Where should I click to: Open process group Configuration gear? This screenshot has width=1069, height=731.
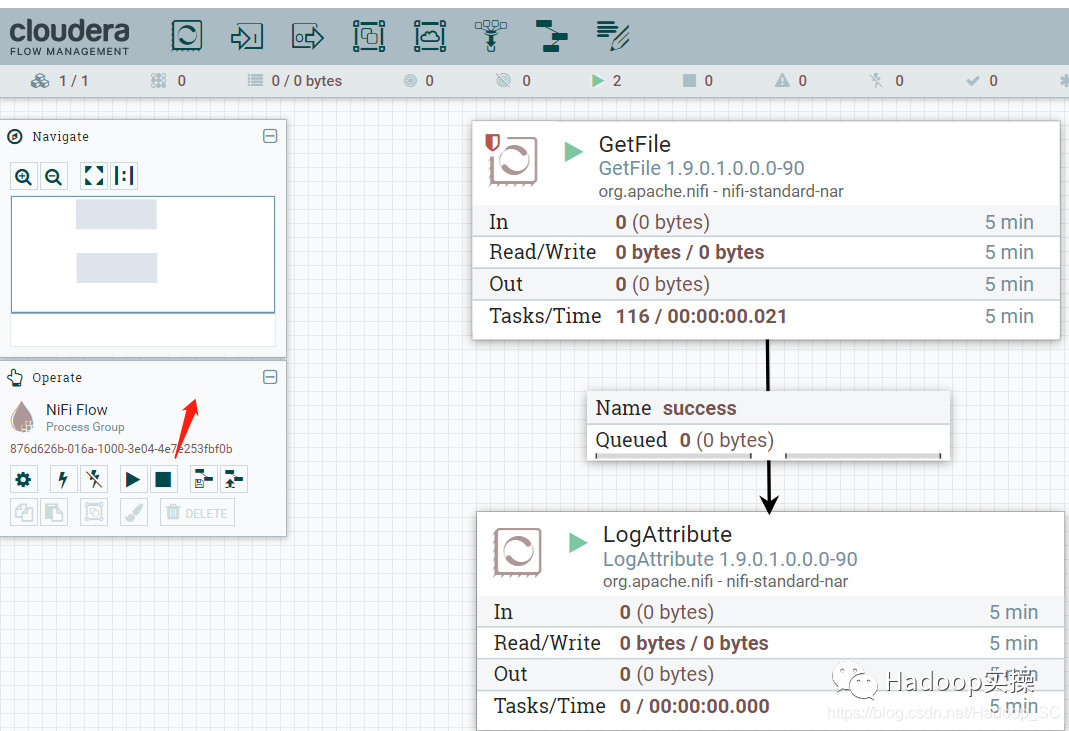[x=23, y=479]
